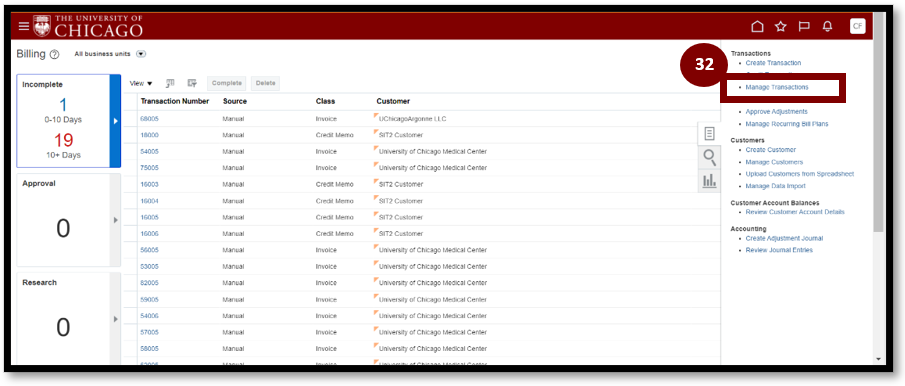The width and height of the screenshot is (905, 386).
Task: Open transaction number 54005
Action: coord(149,152)
